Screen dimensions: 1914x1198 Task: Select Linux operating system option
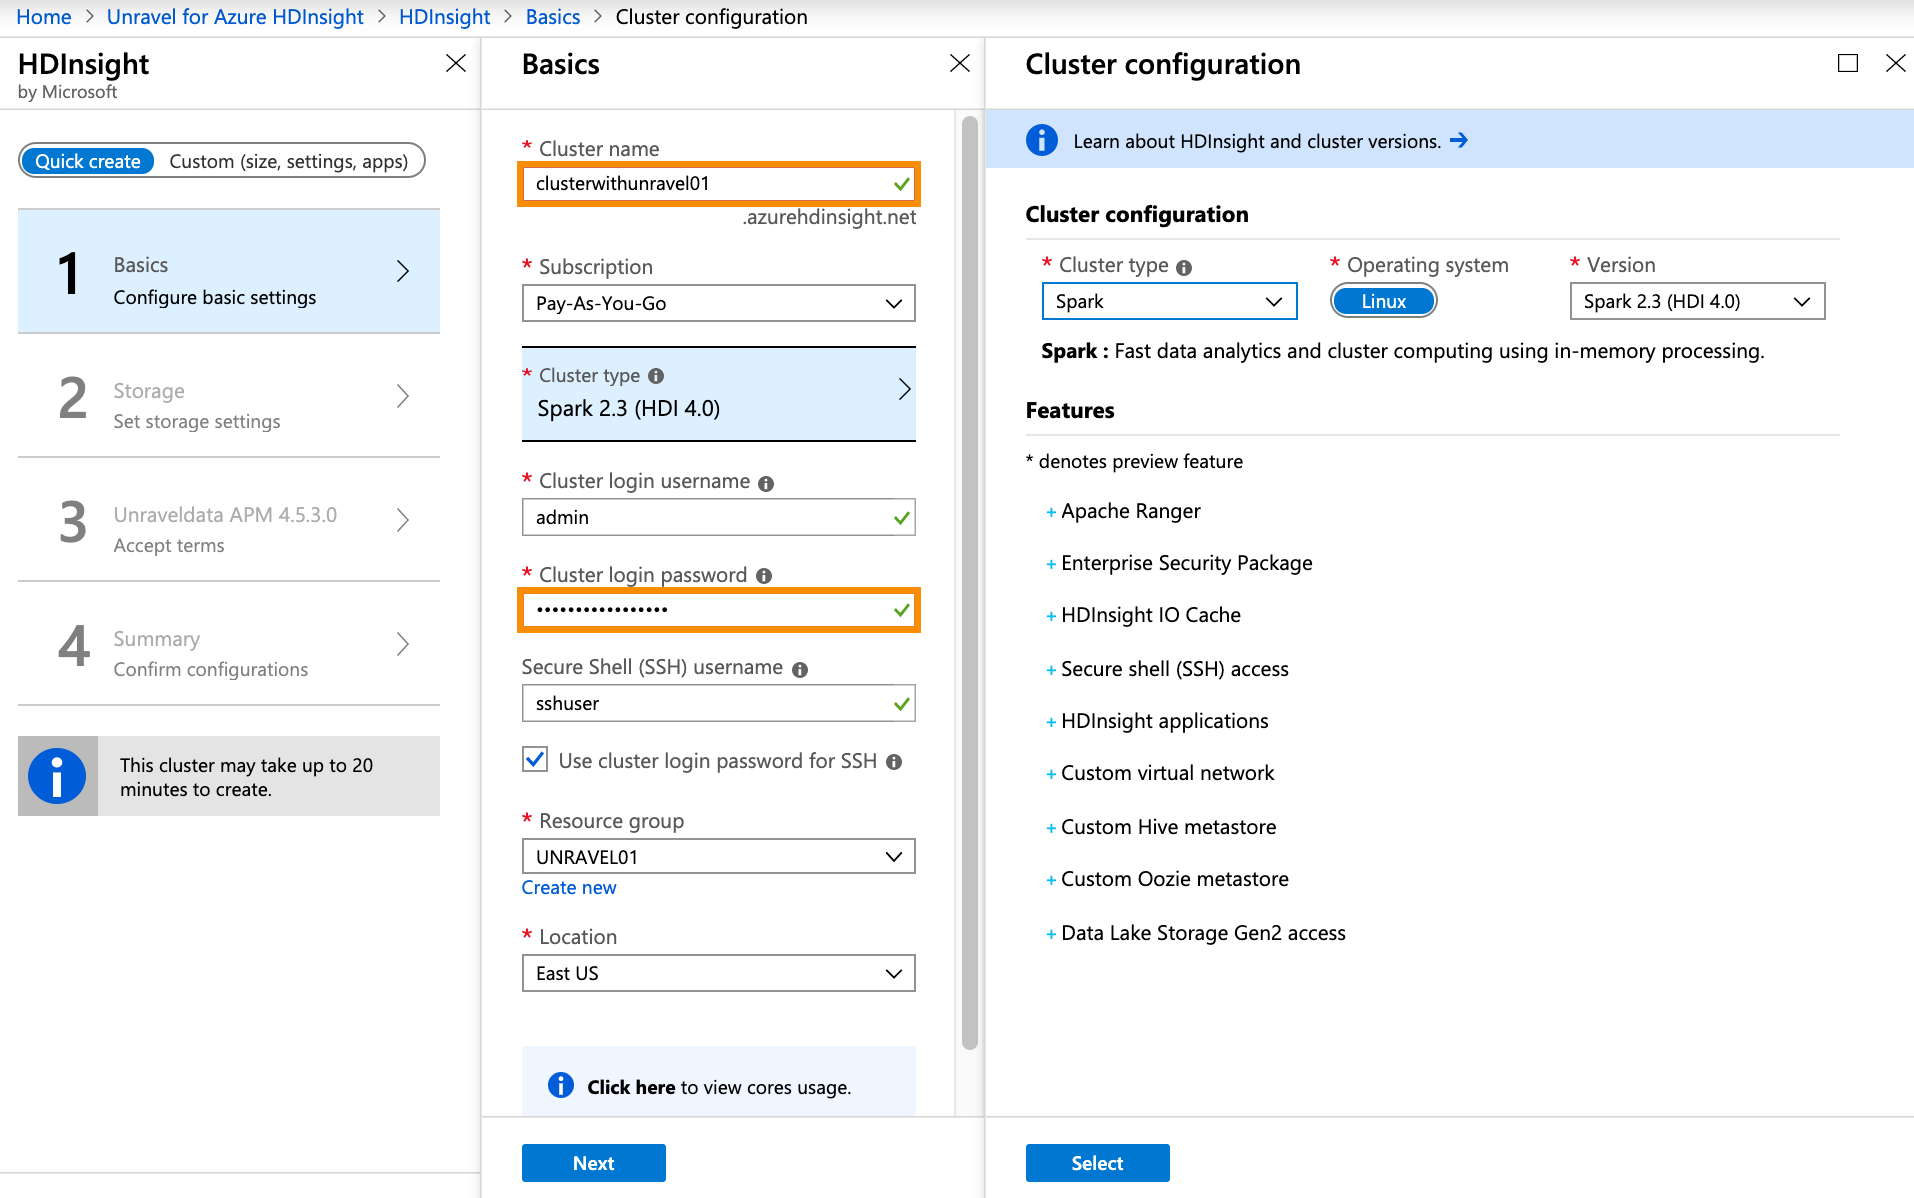click(1383, 301)
